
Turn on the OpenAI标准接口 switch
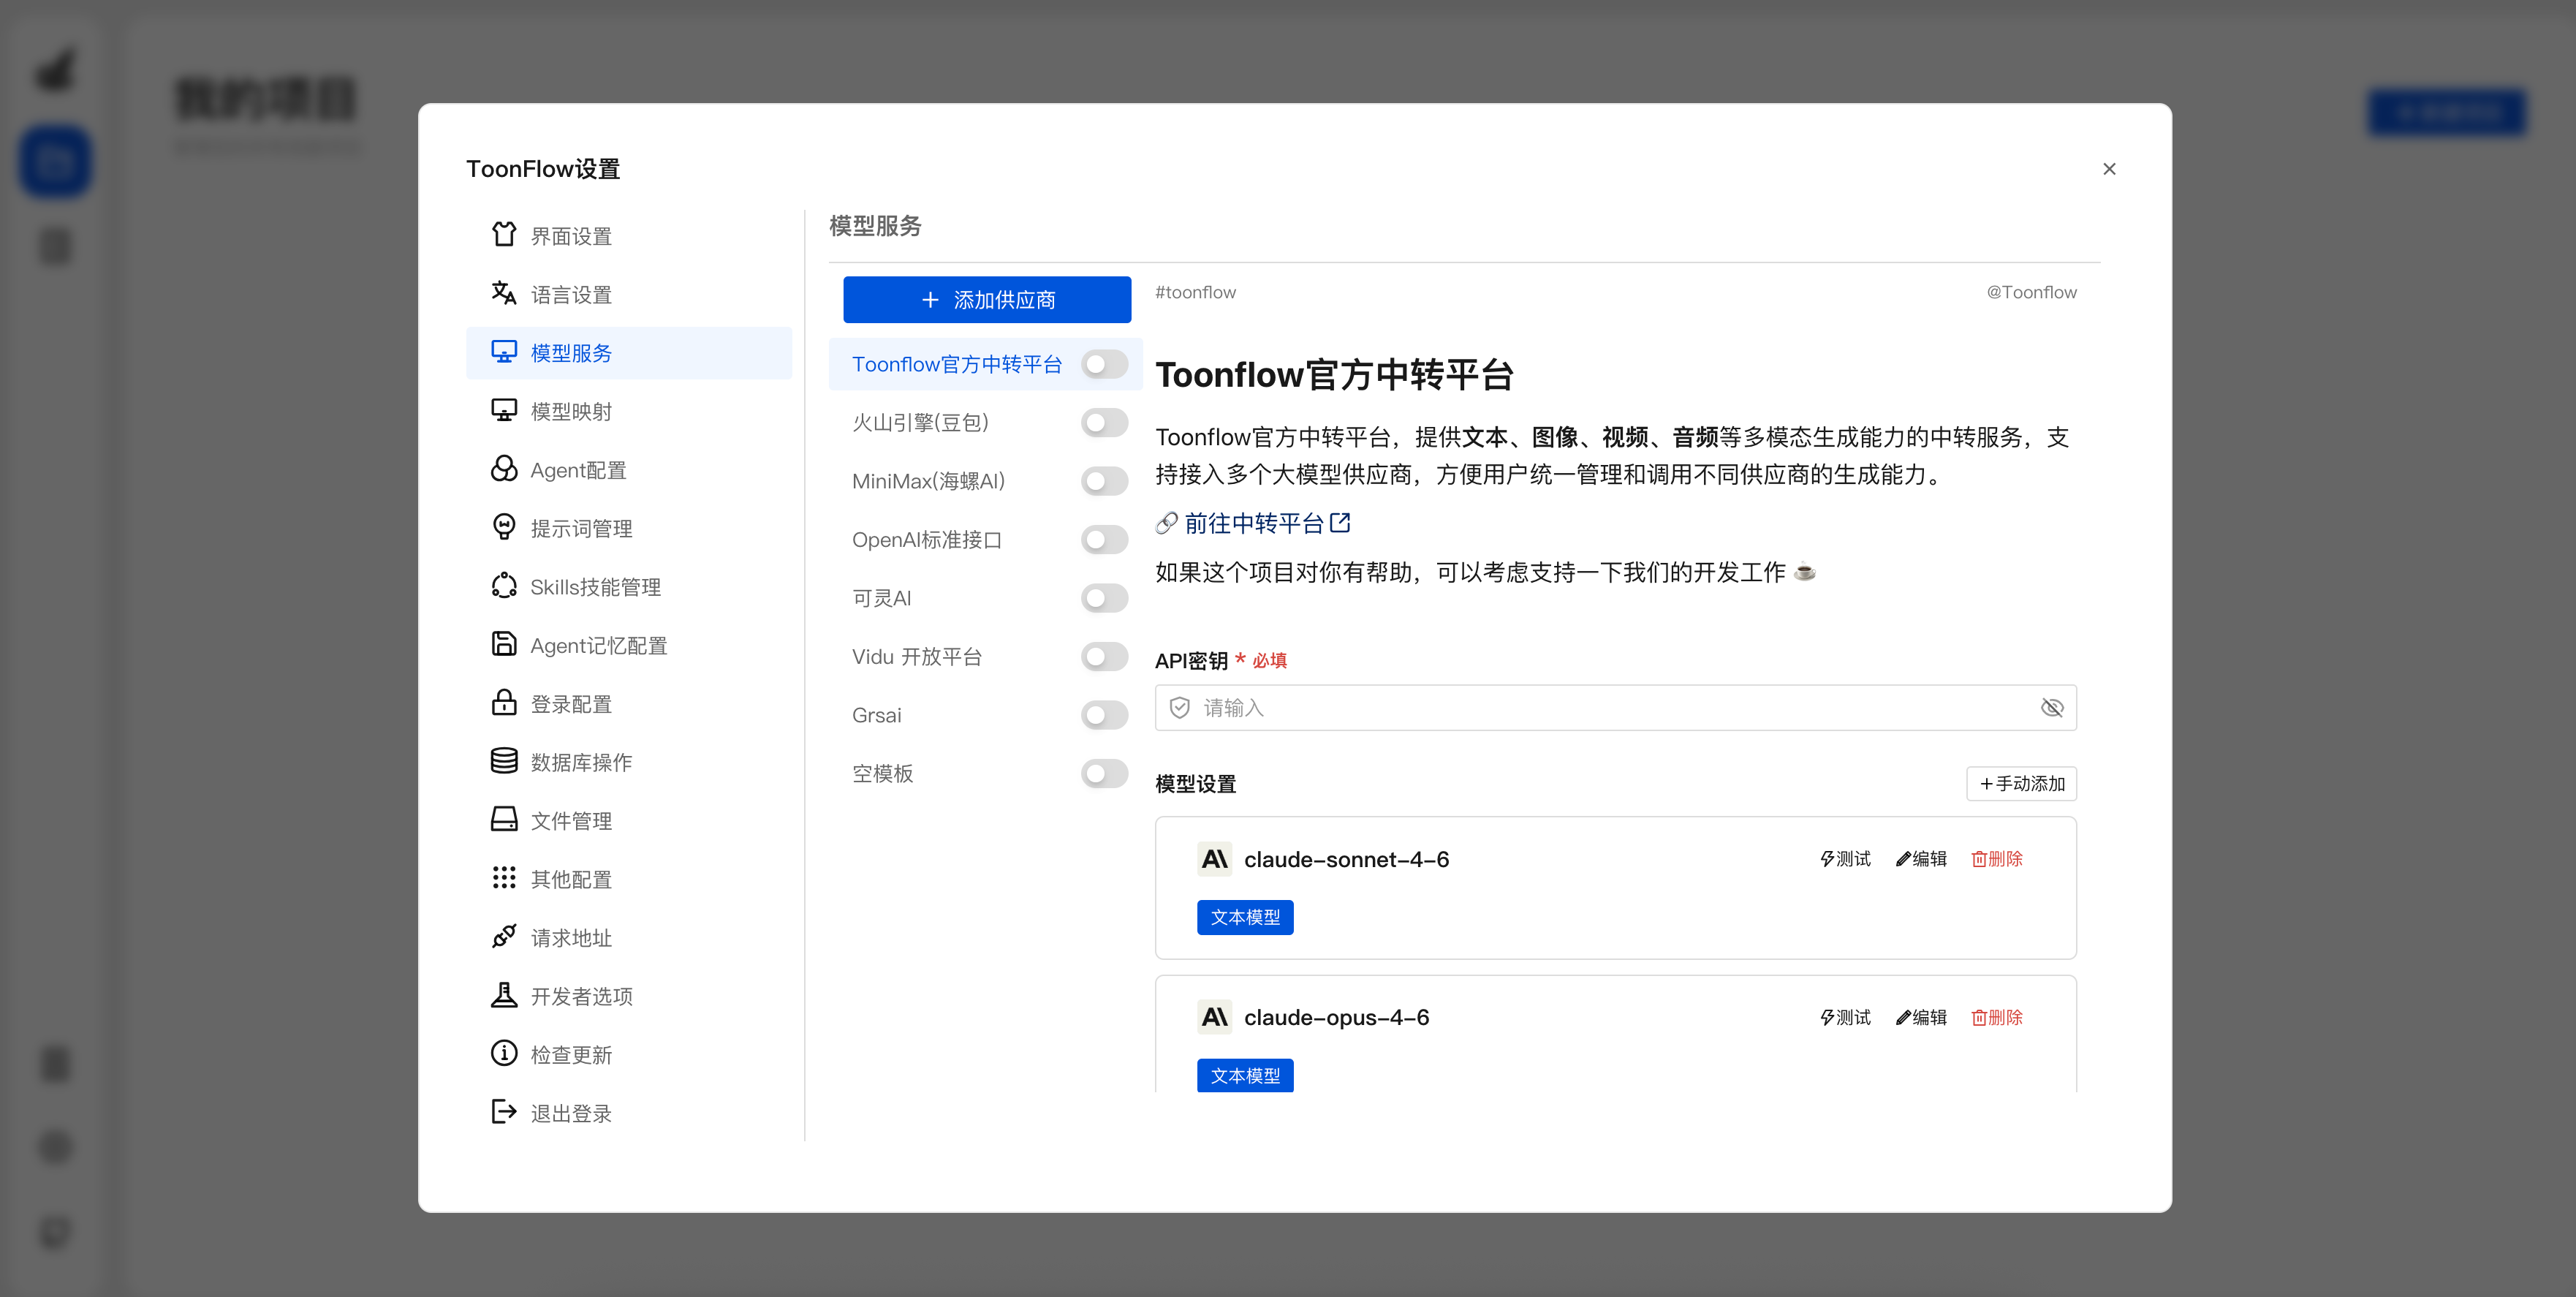1105,540
